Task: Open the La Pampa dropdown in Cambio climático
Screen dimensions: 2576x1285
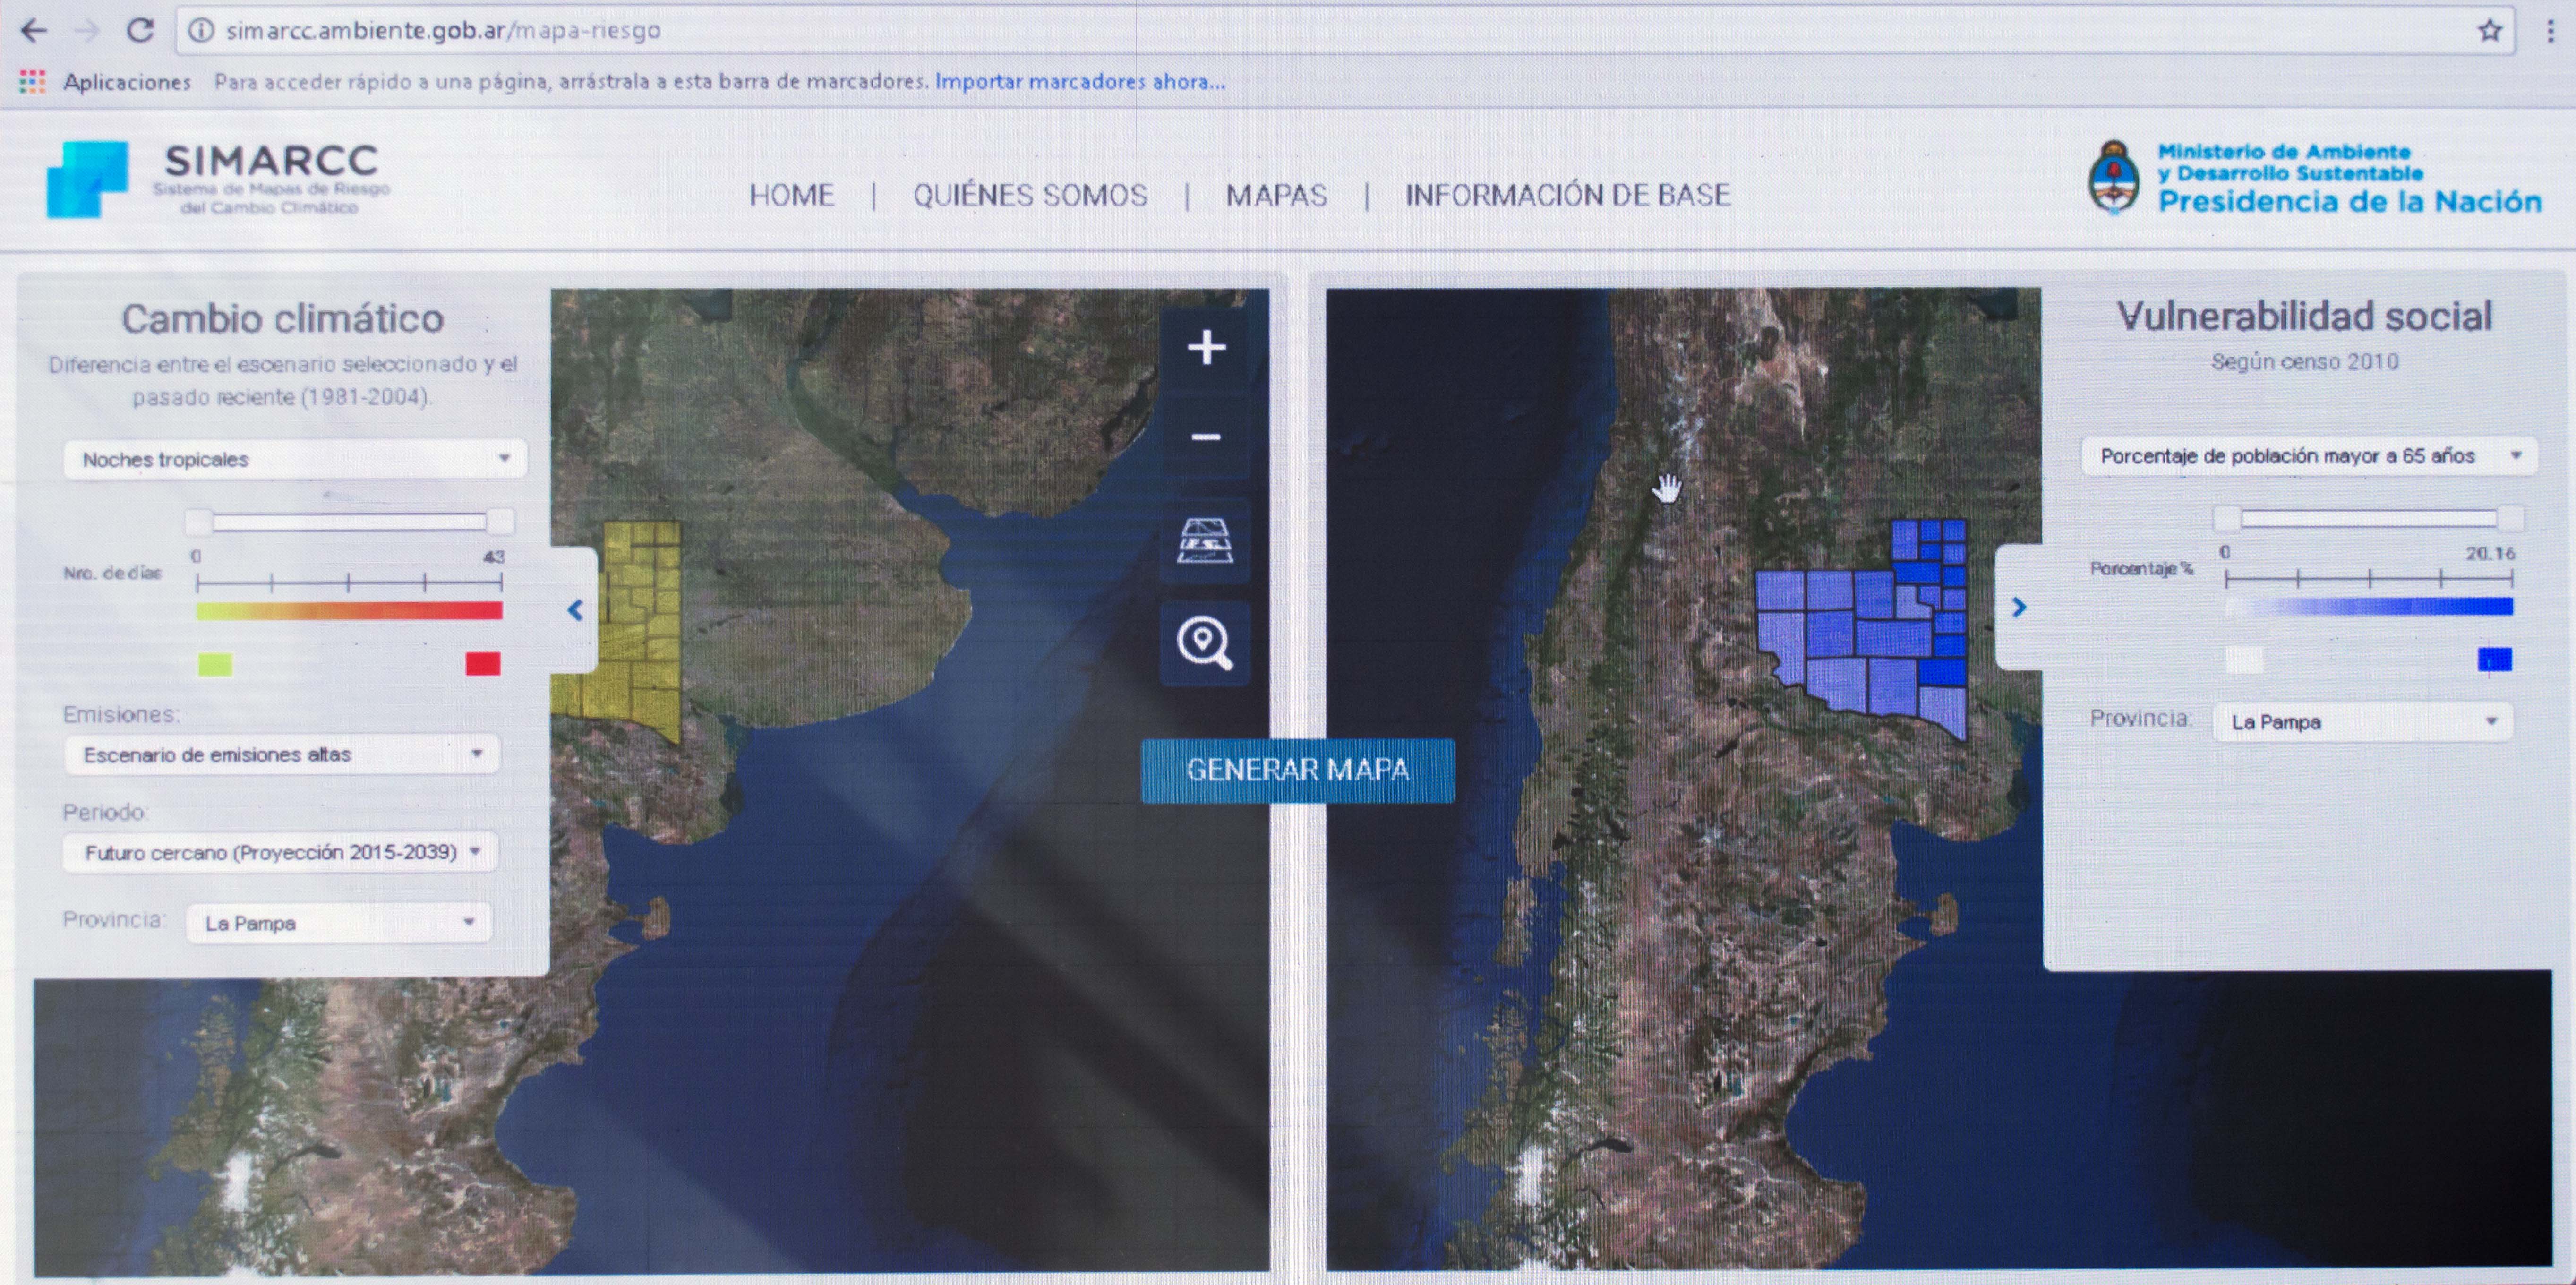Action: [339, 923]
